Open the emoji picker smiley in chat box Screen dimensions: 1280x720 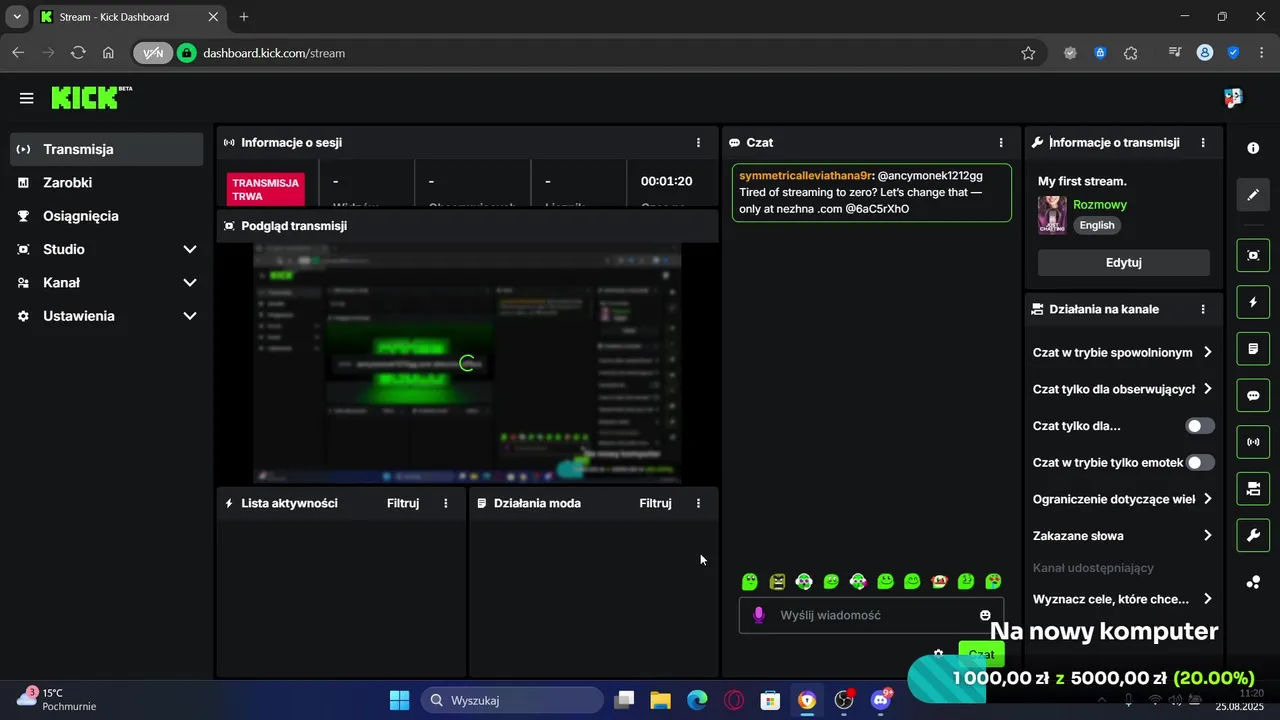coord(985,615)
